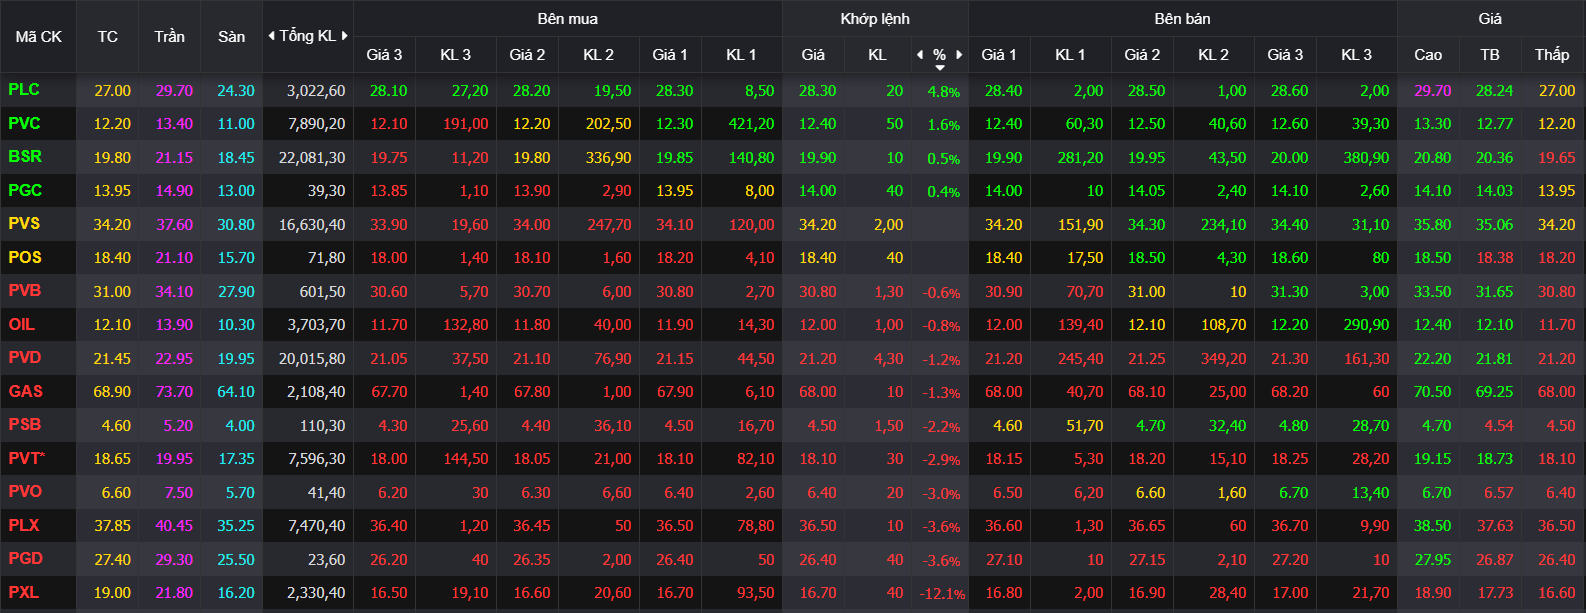This screenshot has width=1586, height=613.
Task: Click the -12.1% change in the PXL row
Action: tap(943, 594)
